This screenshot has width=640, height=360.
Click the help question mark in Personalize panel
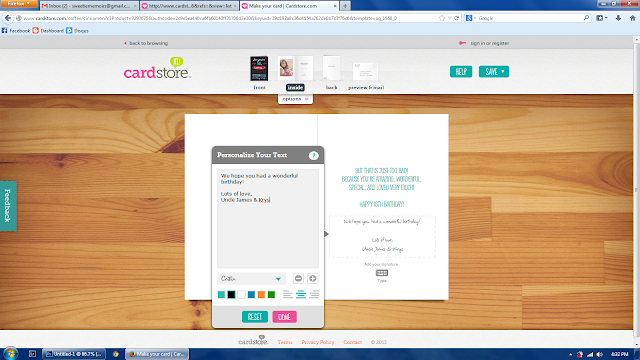(x=313, y=156)
